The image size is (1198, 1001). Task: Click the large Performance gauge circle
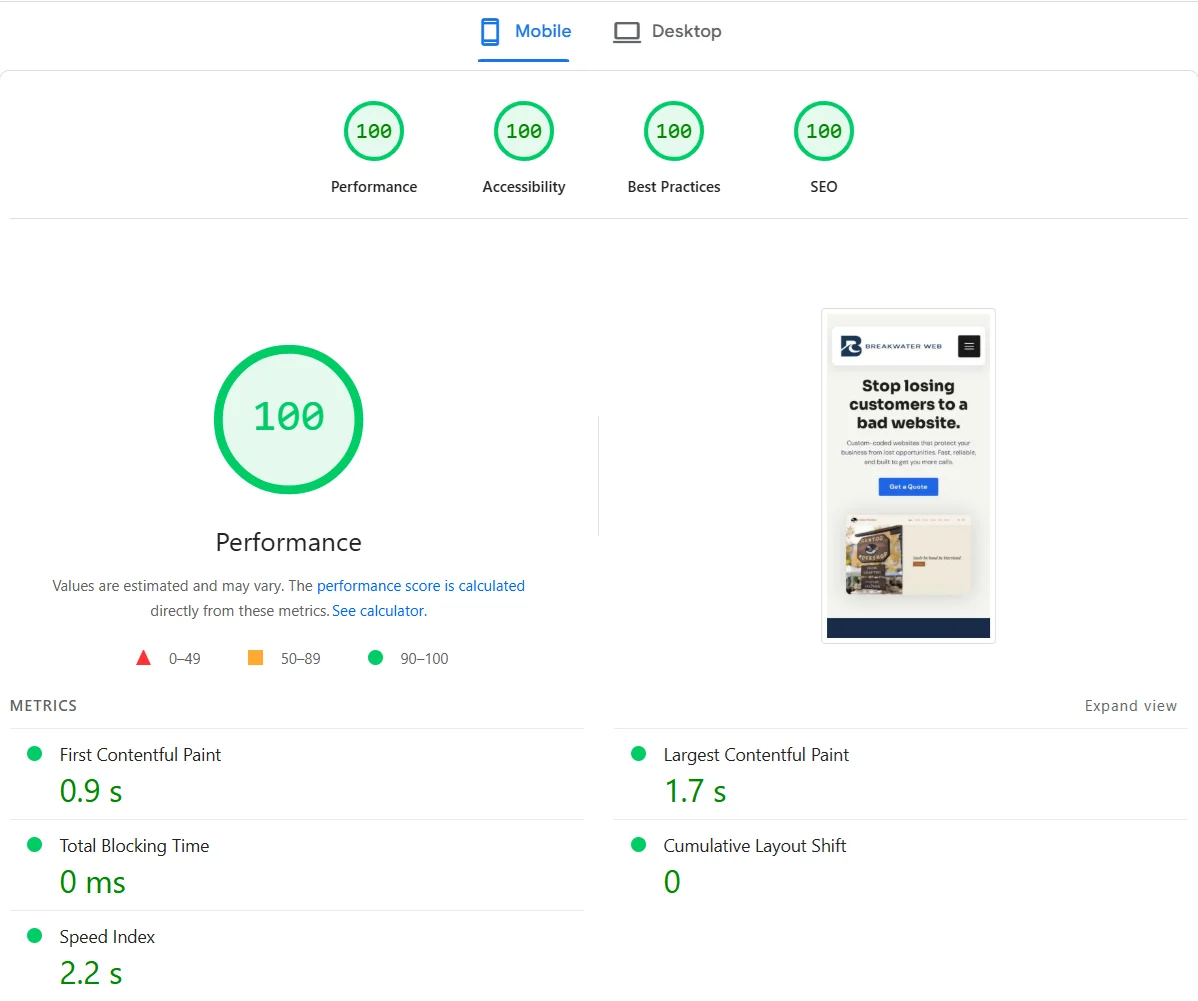click(288, 419)
